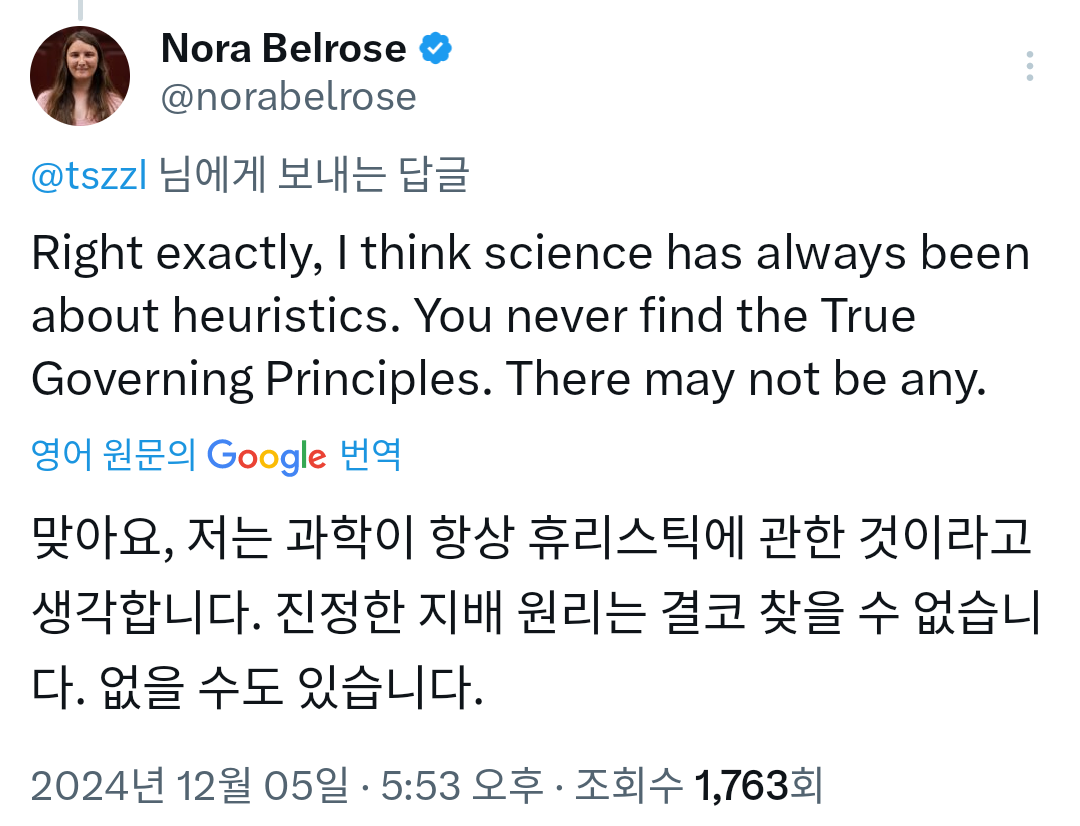1080x826 pixels.
Task: Click the blue verified checkmark badge
Action: pos(435,48)
